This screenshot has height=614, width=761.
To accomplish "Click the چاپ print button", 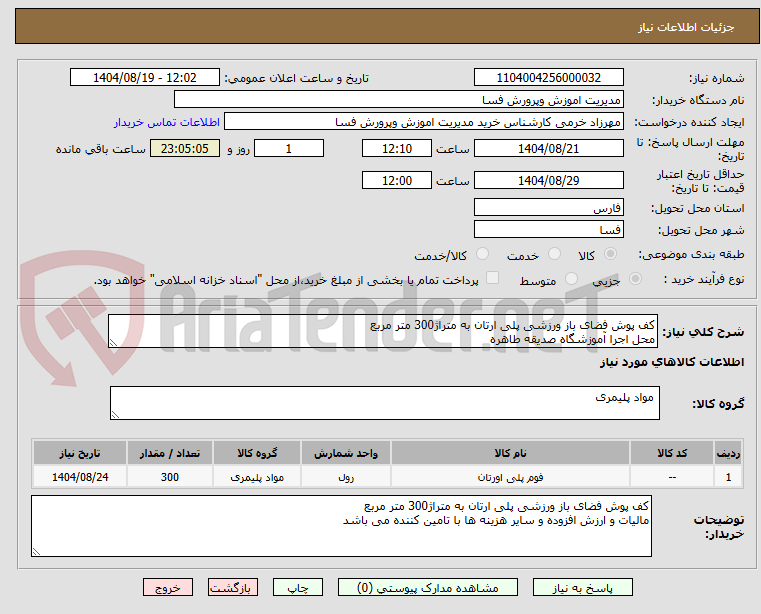I will [x=298, y=587].
